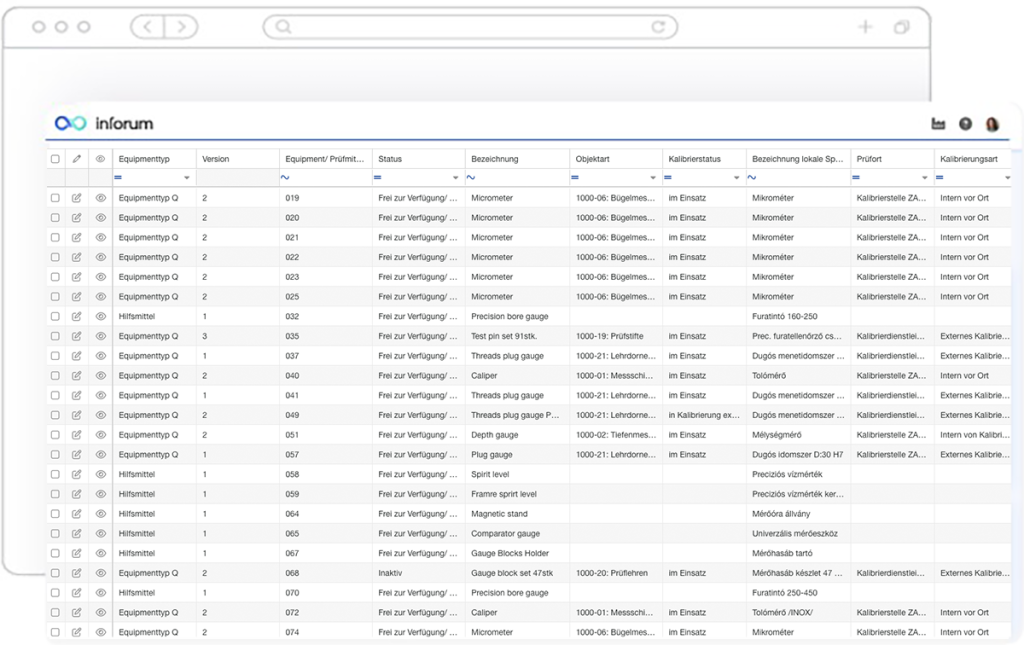Open the help icon in the header
Viewport: 1024px width, 645px height.
tap(965, 124)
